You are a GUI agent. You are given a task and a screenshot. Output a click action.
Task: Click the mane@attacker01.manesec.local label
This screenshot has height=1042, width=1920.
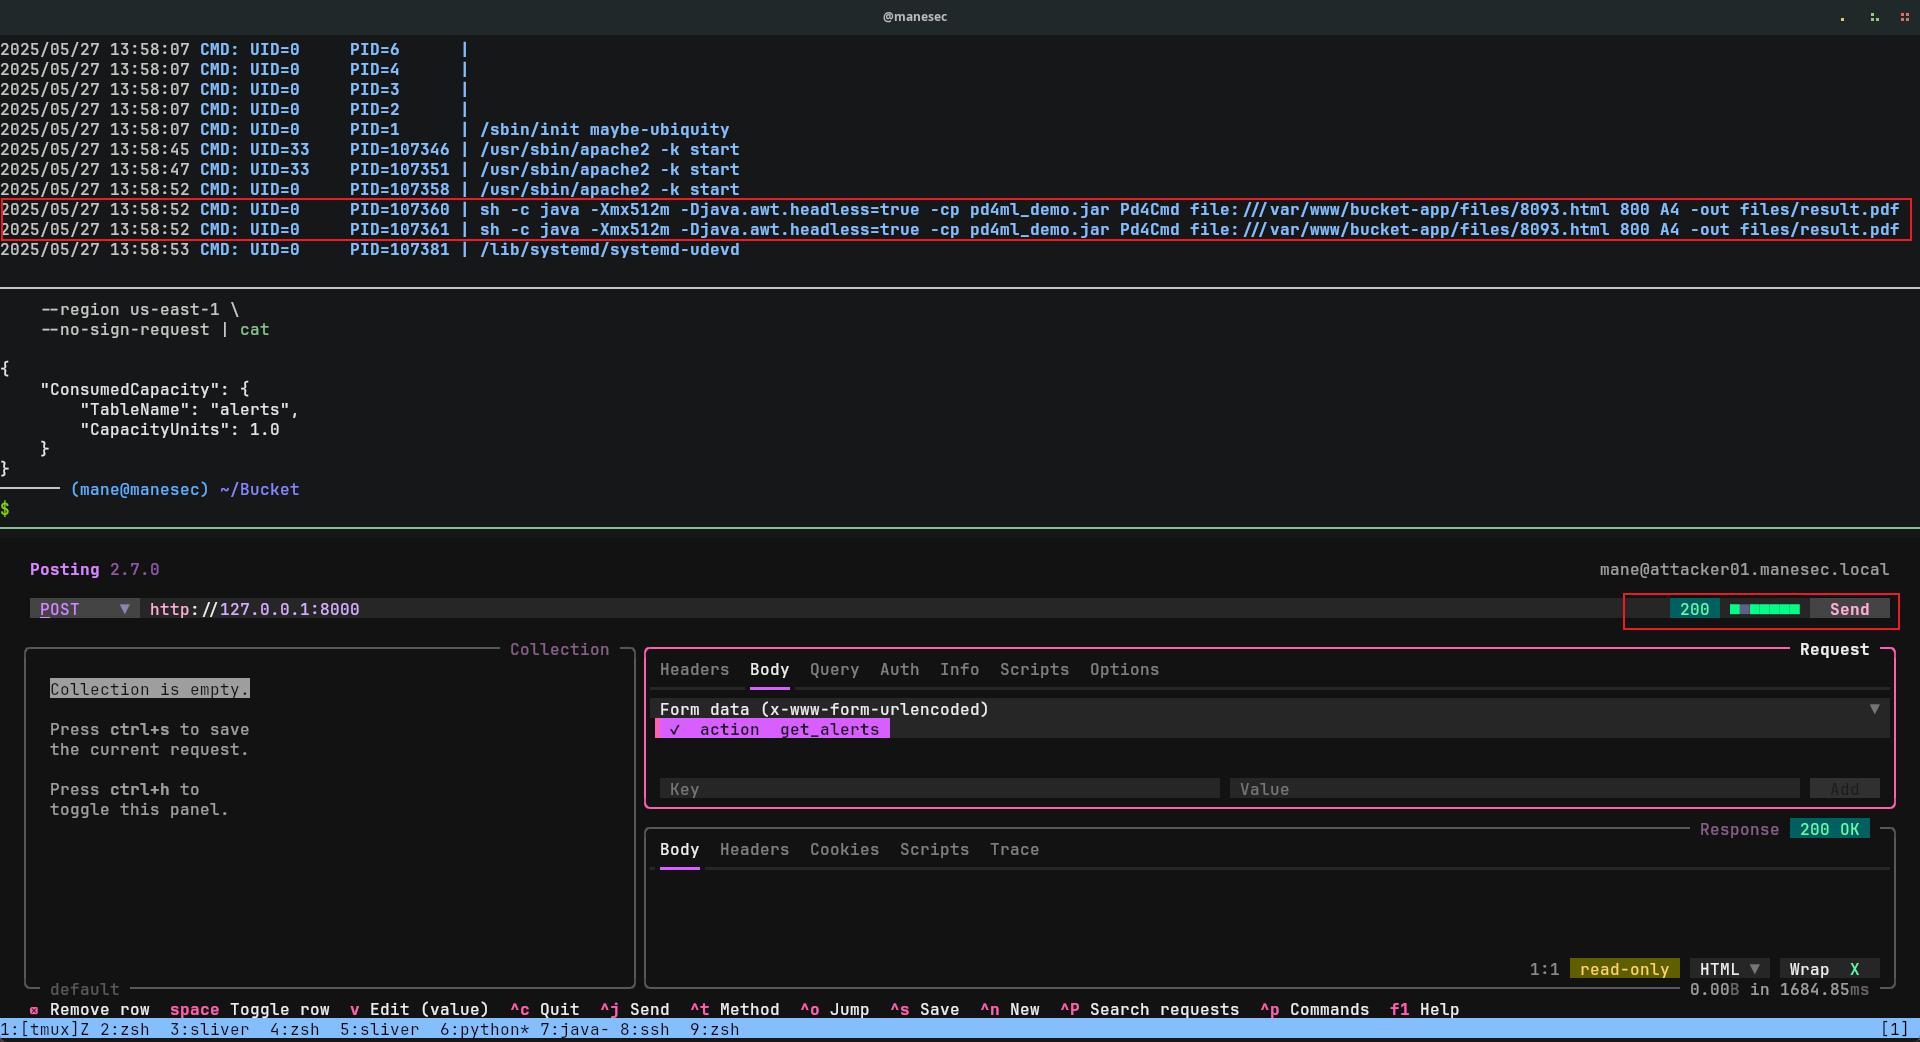coord(1744,569)
